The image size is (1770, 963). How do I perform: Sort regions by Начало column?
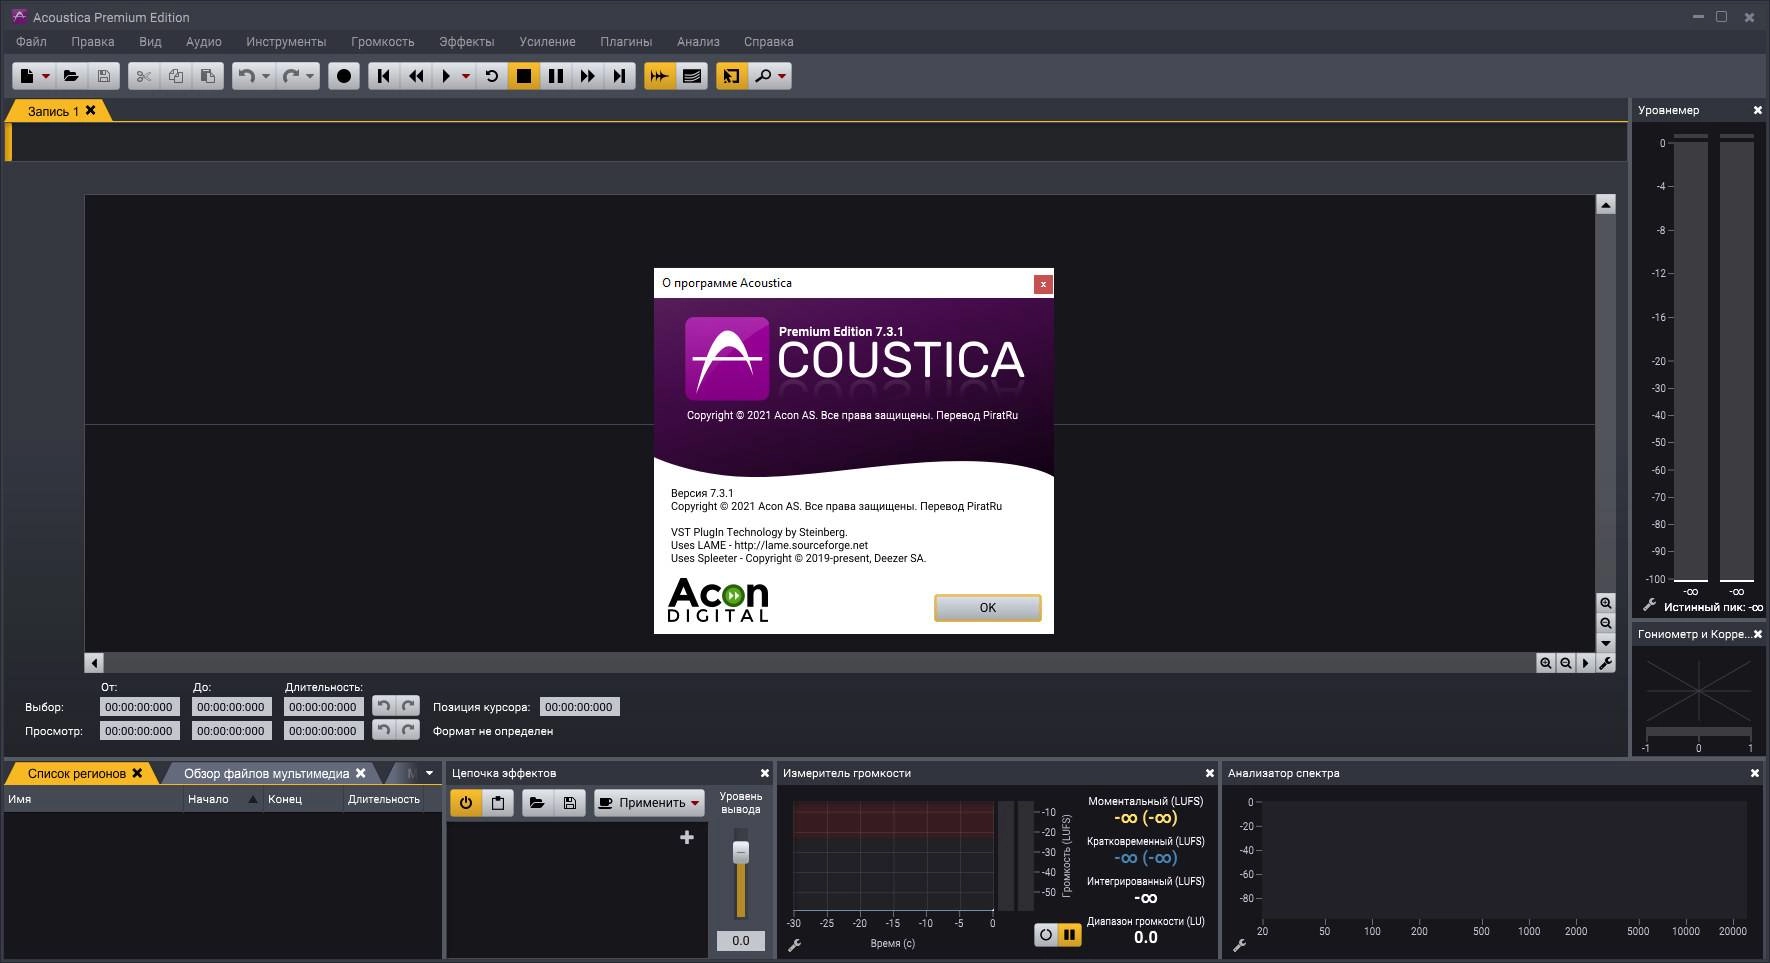(x=223, y=799)
